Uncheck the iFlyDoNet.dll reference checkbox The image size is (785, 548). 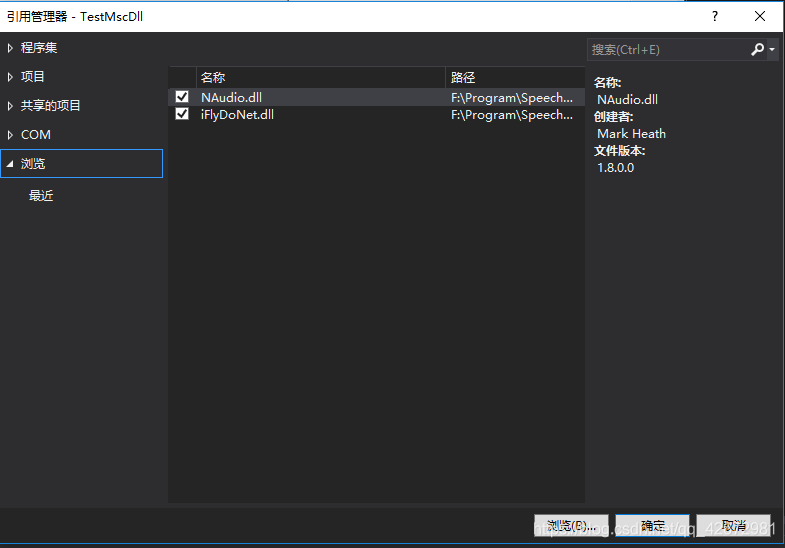pyautogui.click(x=182, y=114)
